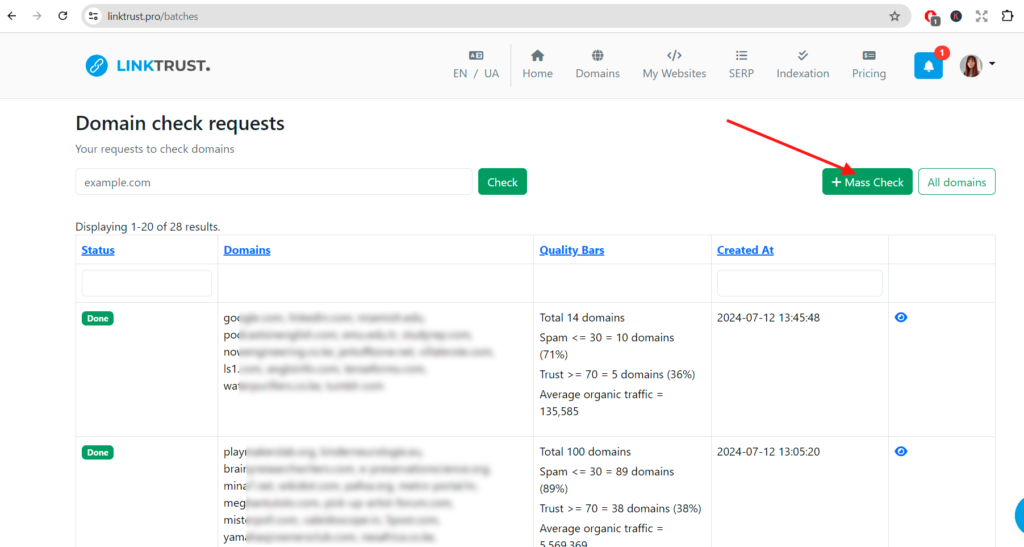
Task: Bookmark page with star icon
Action: click(x=894, y=16)
